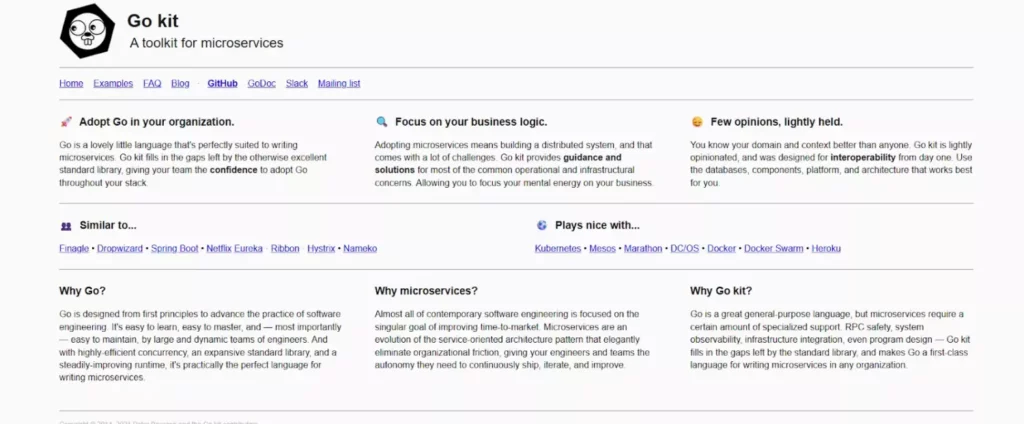Open the Mailing list link

(x=339, y=84)
